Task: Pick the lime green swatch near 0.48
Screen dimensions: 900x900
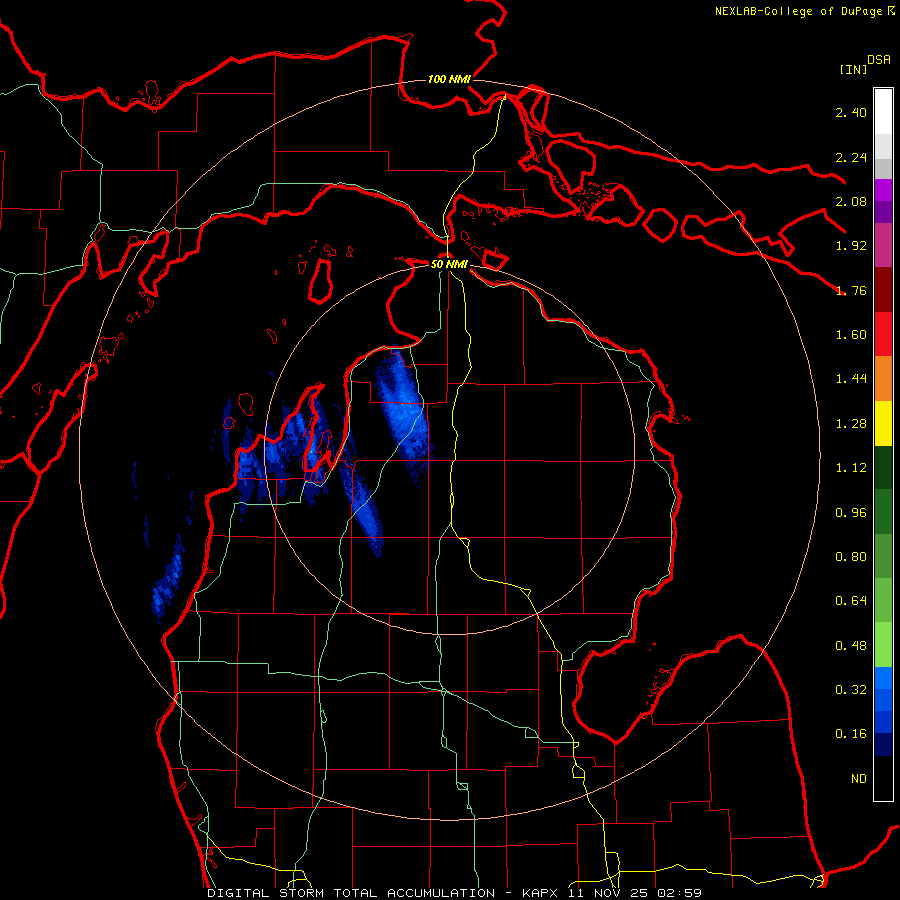Action: point(883,645)
